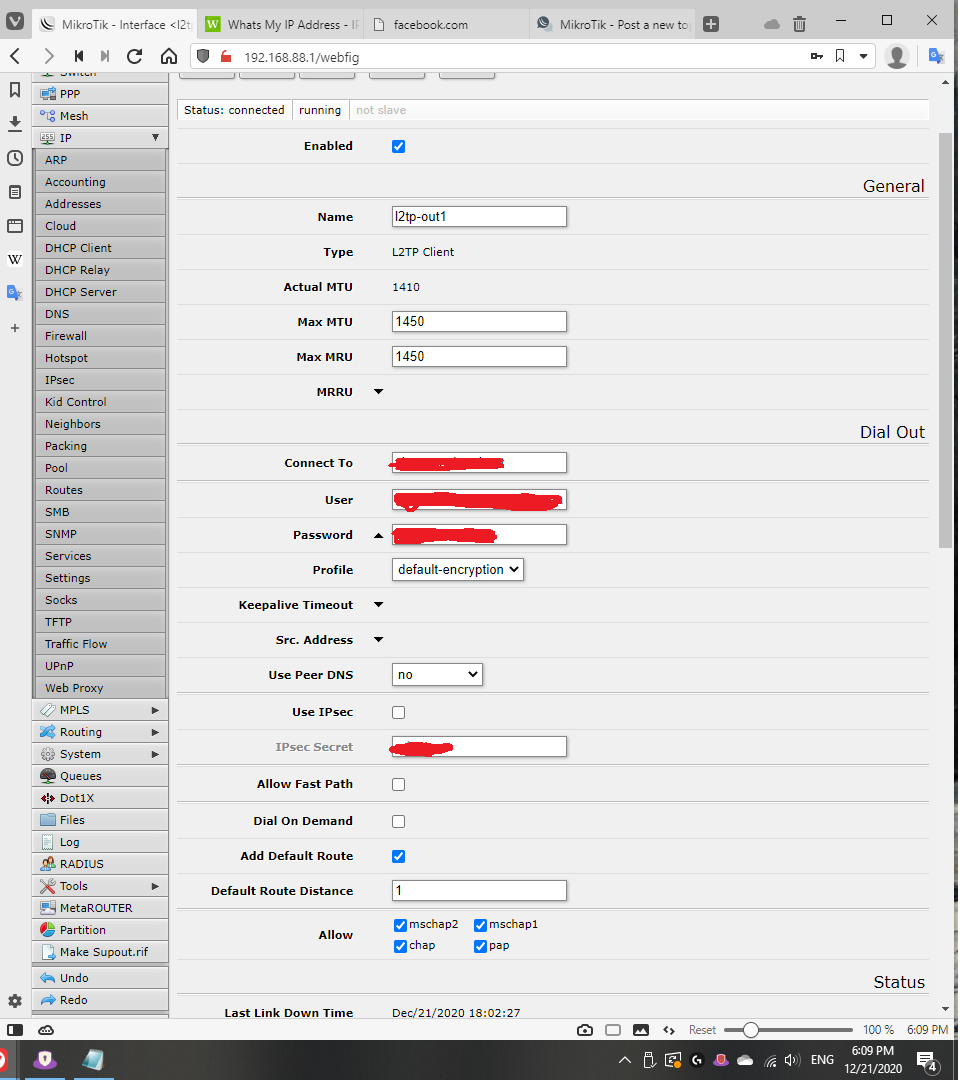Uncheck chap authentication
This screenshot has height=1082, width=960.
click(x=400, y=947)
